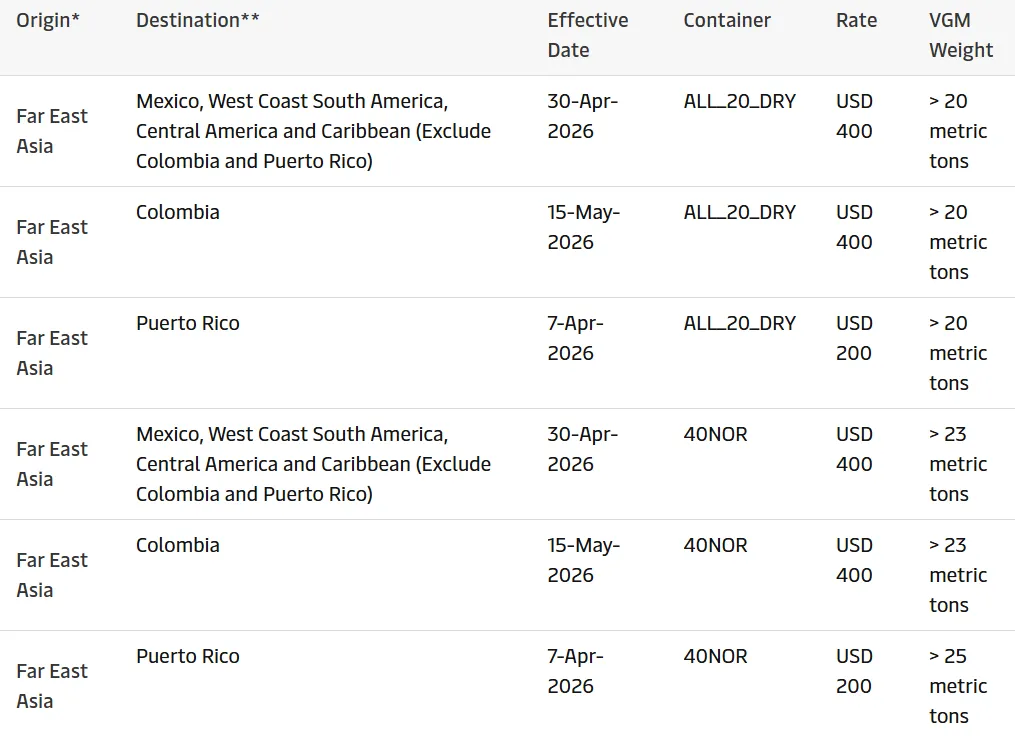Image resolution: width=1015 pixels, height=740 pixels.
Task: Select USD 400 rate in Colombia ALL_20_DRY row
Action: (854, 227)
